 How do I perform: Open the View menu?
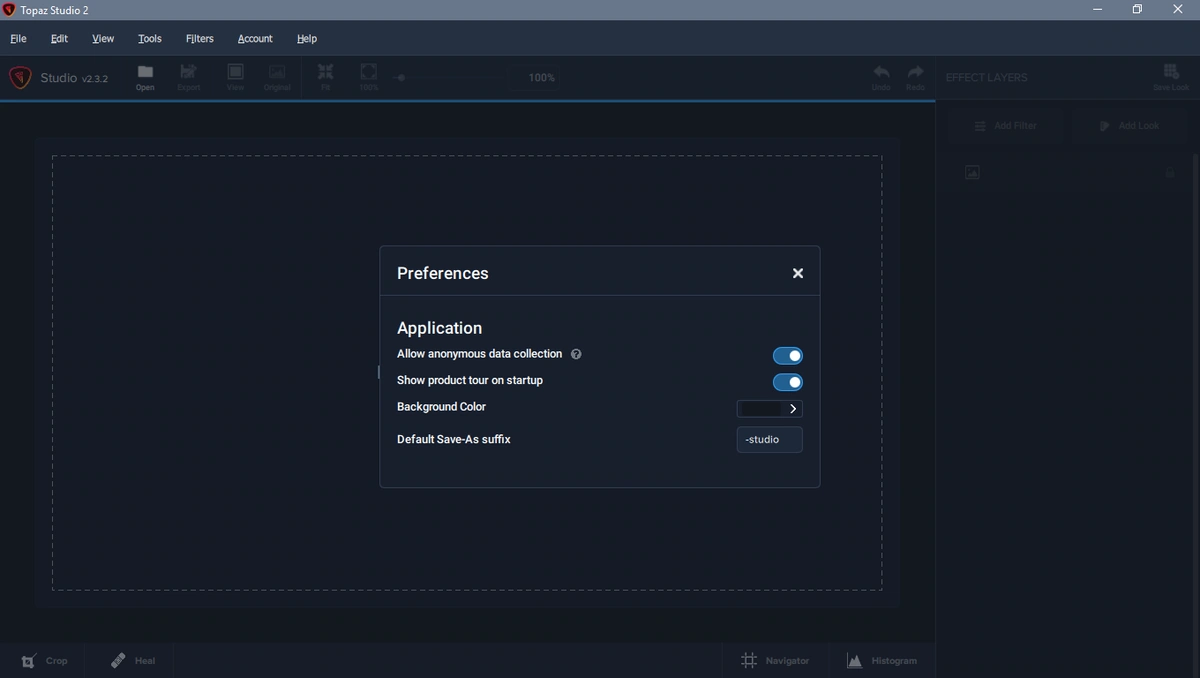click(x=103, y=39)
